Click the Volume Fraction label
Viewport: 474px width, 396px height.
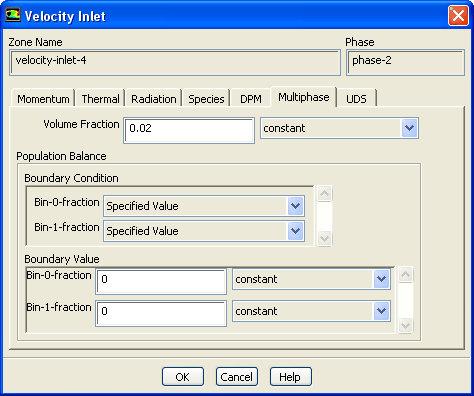click(x=81, y=124)
